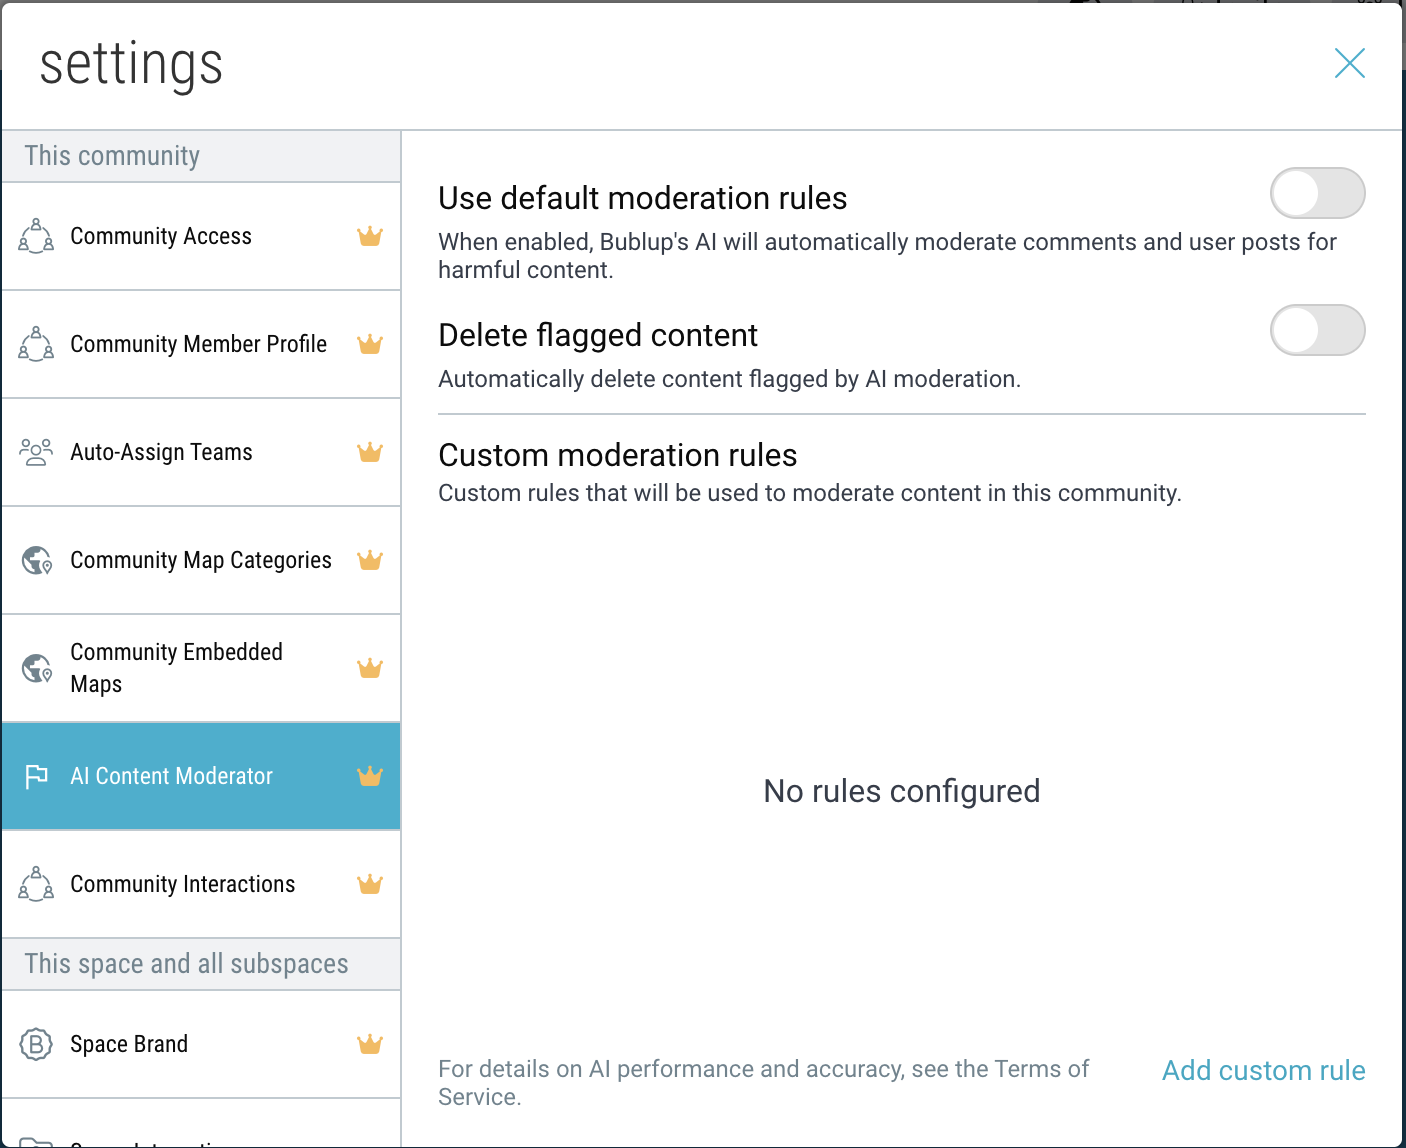
Task: Click the crown icon next to Community Access
Action: pyautogui.click(x=370, y=236)
